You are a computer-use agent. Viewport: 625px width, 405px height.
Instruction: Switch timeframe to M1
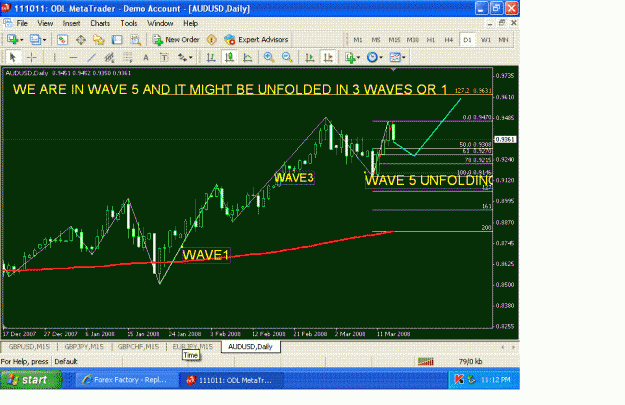[x=358, y=39]
